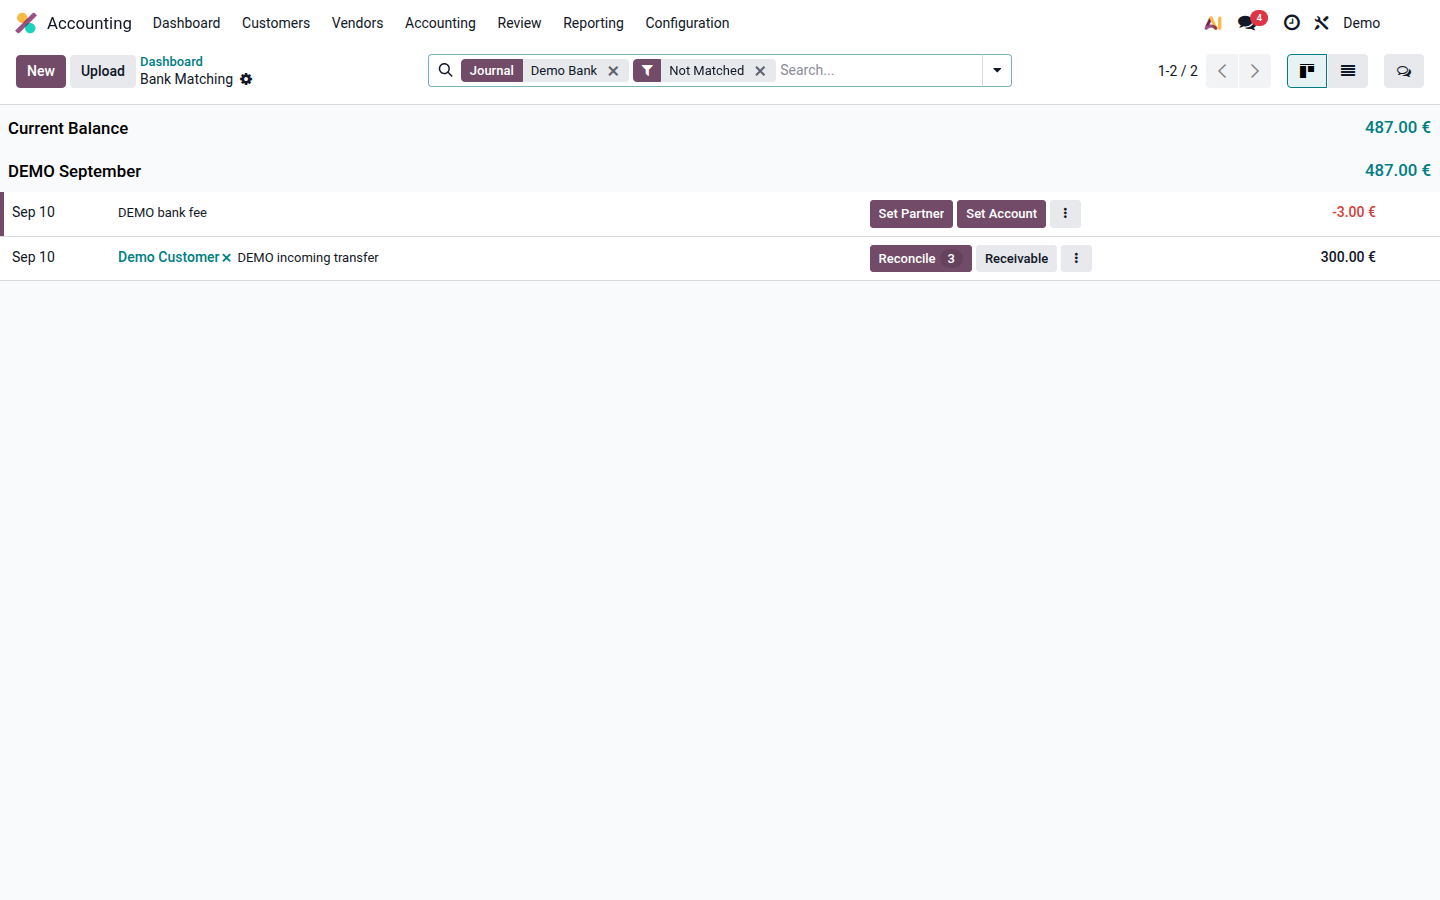Expand the search options dropdown

click(997, 71)
